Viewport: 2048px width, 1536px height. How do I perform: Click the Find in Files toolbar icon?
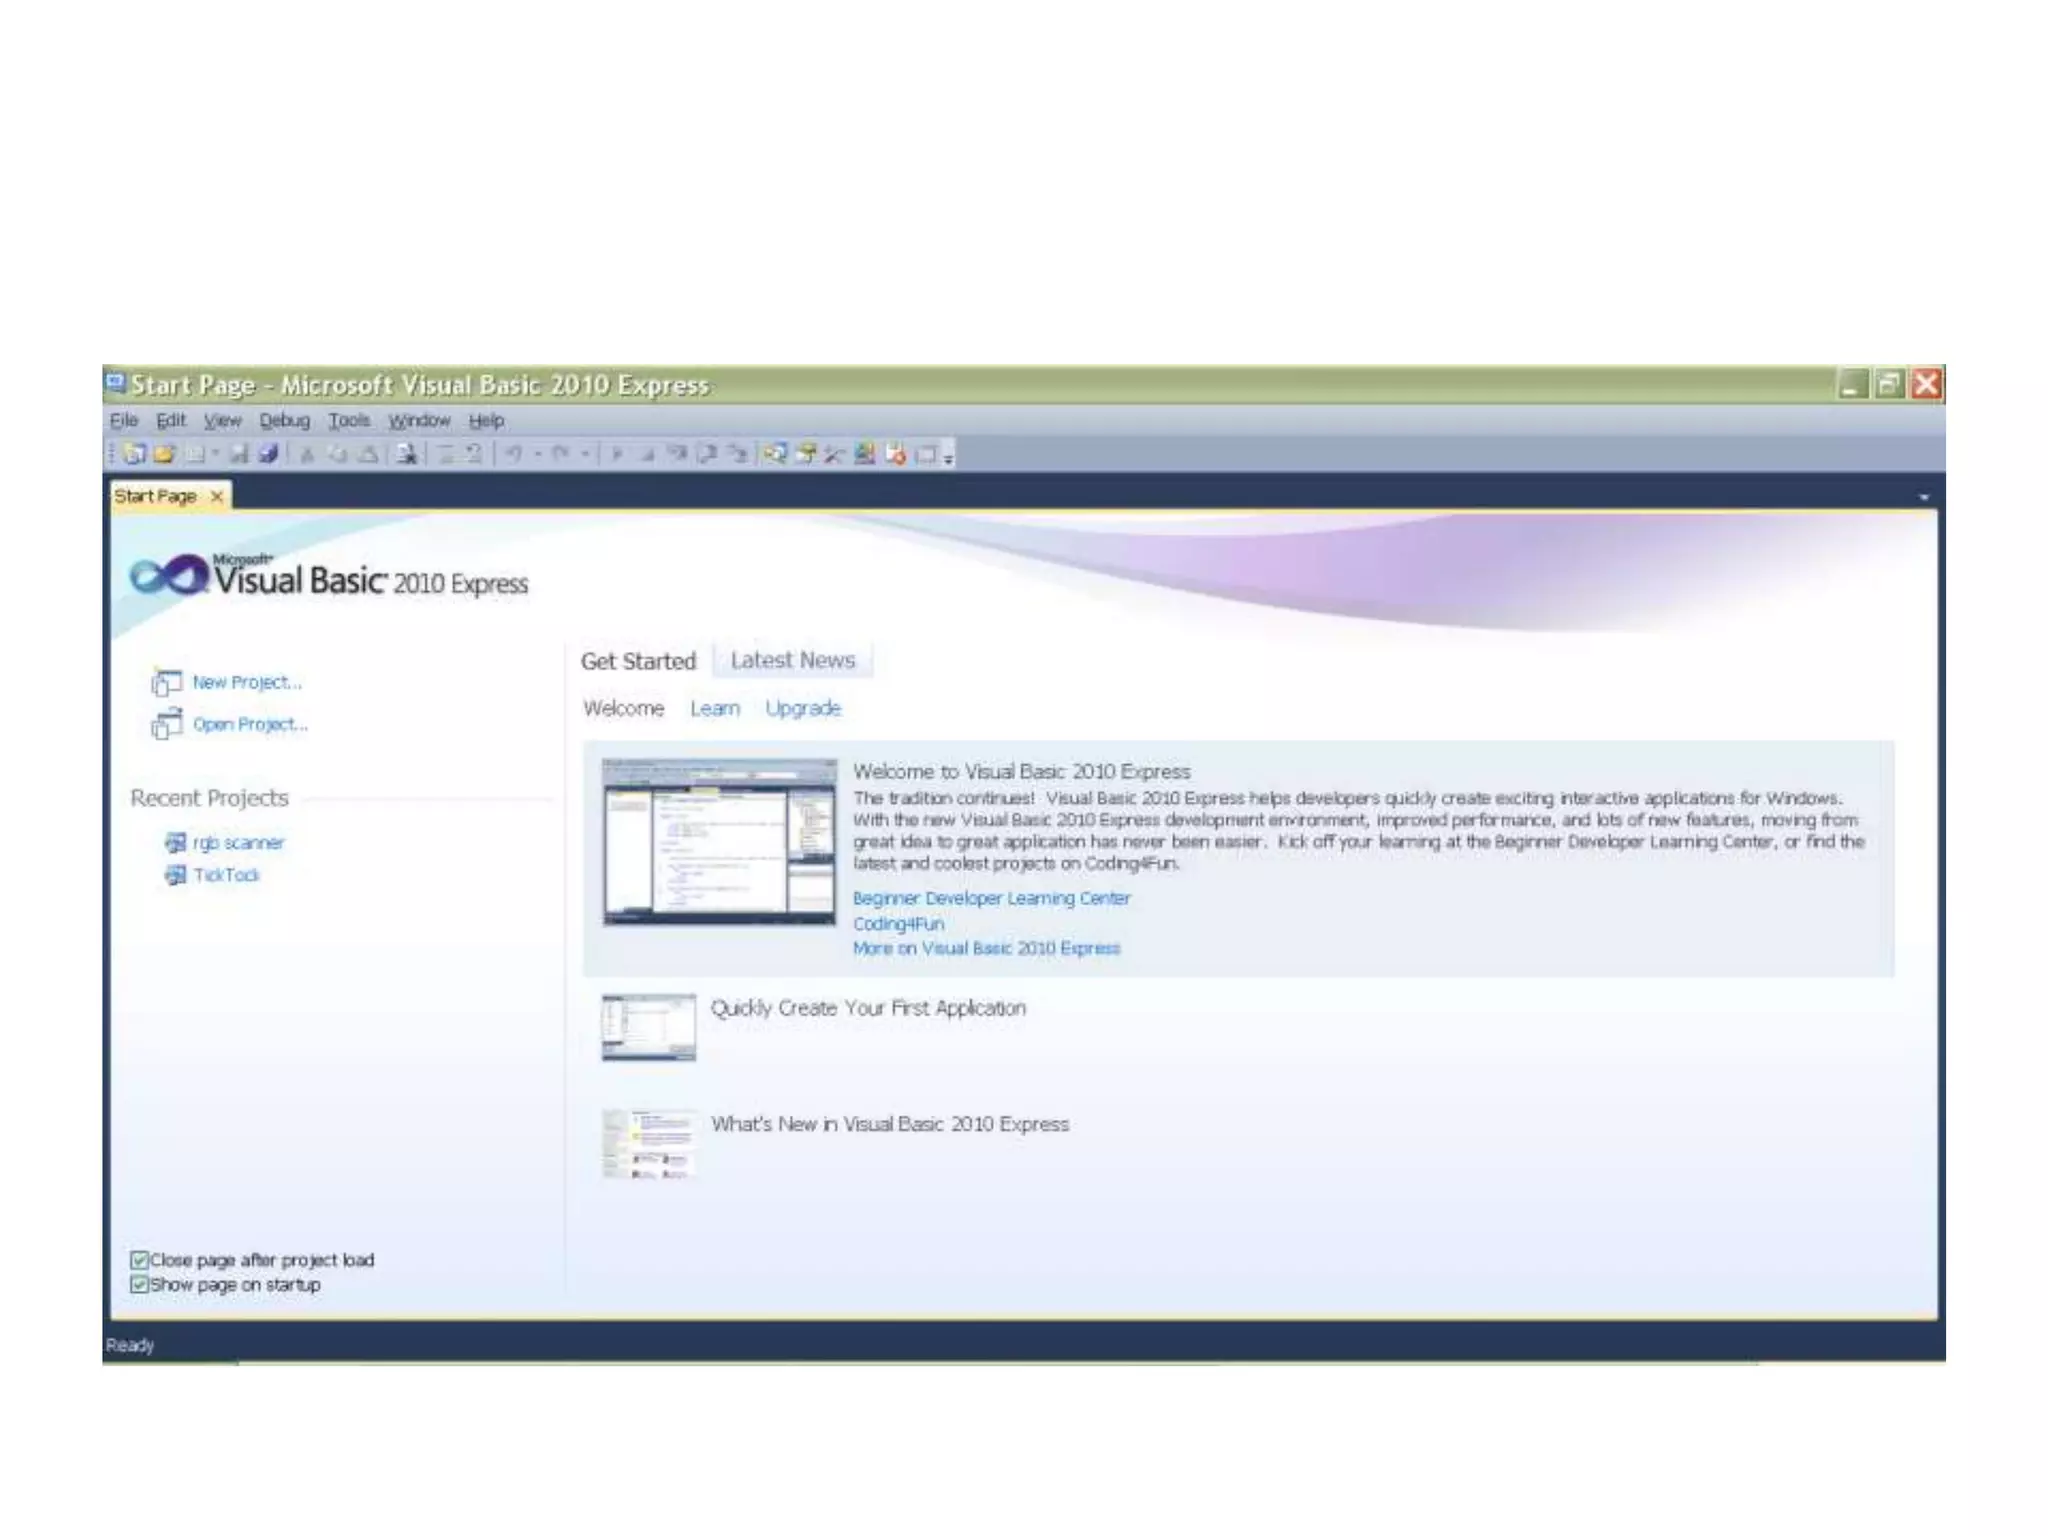[406, 455]
